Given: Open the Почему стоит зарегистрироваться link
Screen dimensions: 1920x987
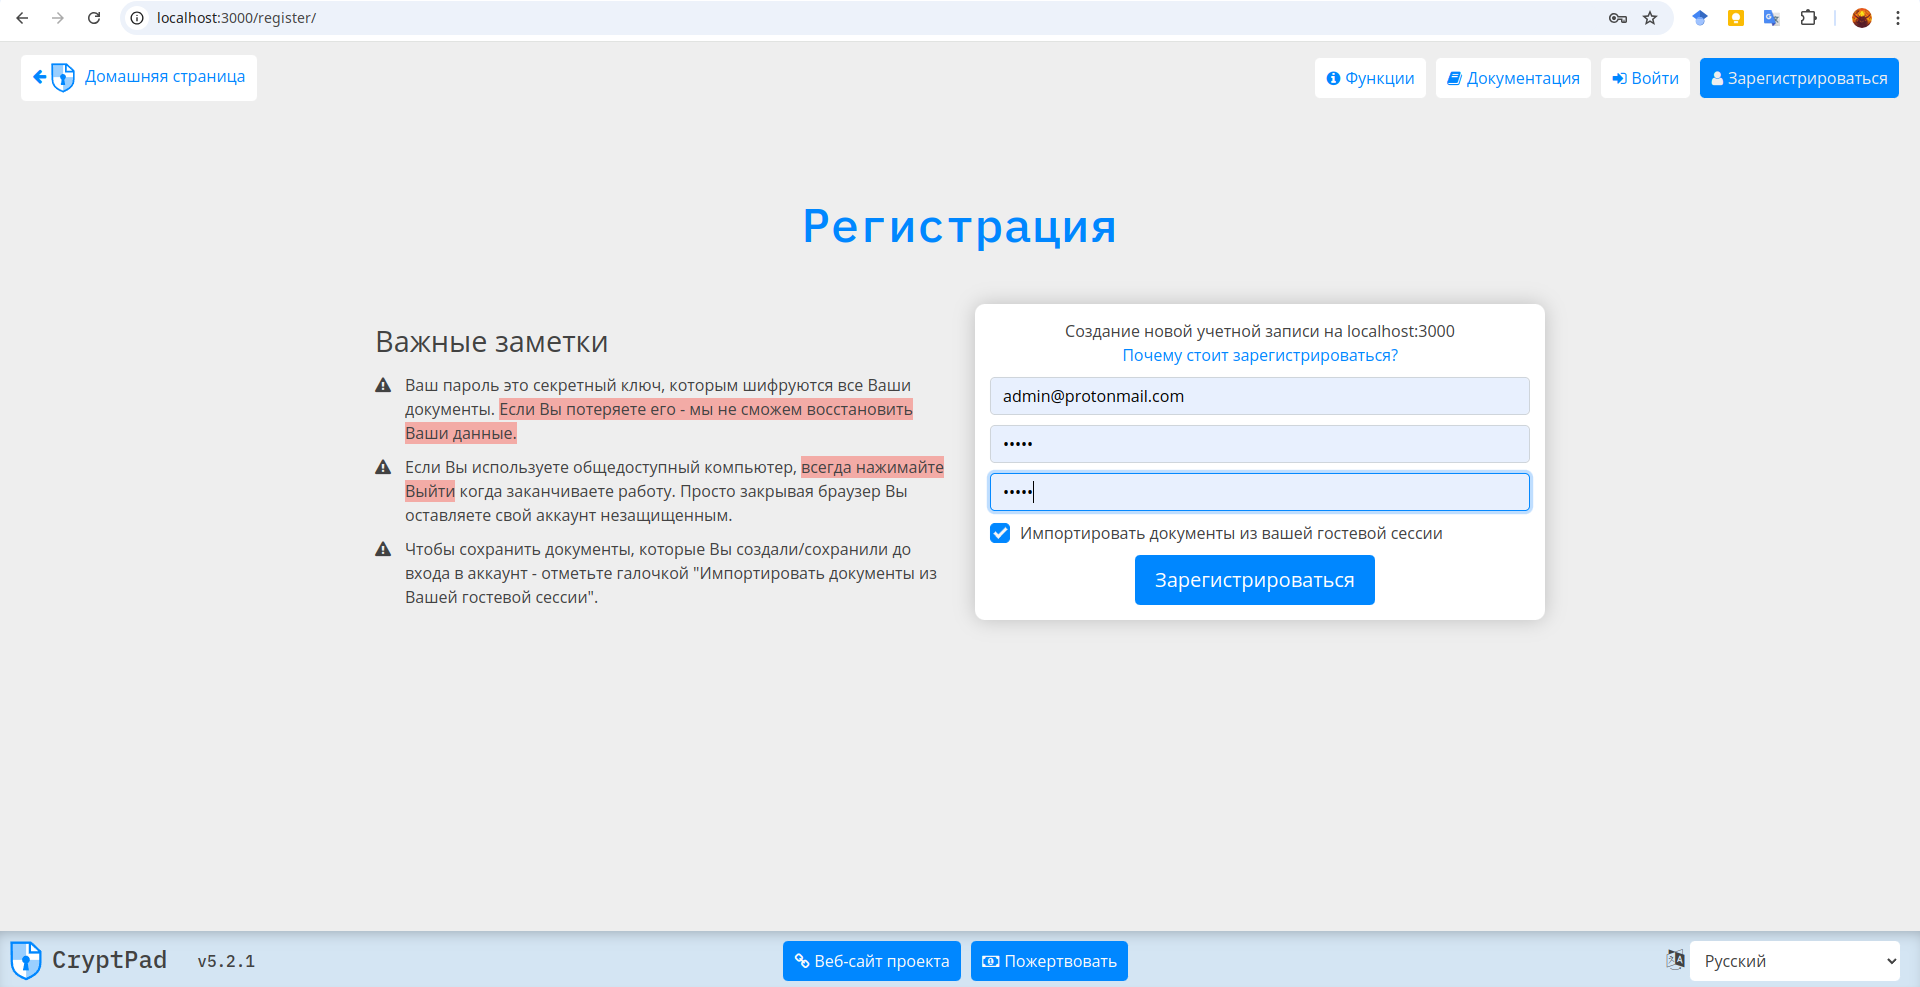Looking at the screenshot, I should (1259, 355).
